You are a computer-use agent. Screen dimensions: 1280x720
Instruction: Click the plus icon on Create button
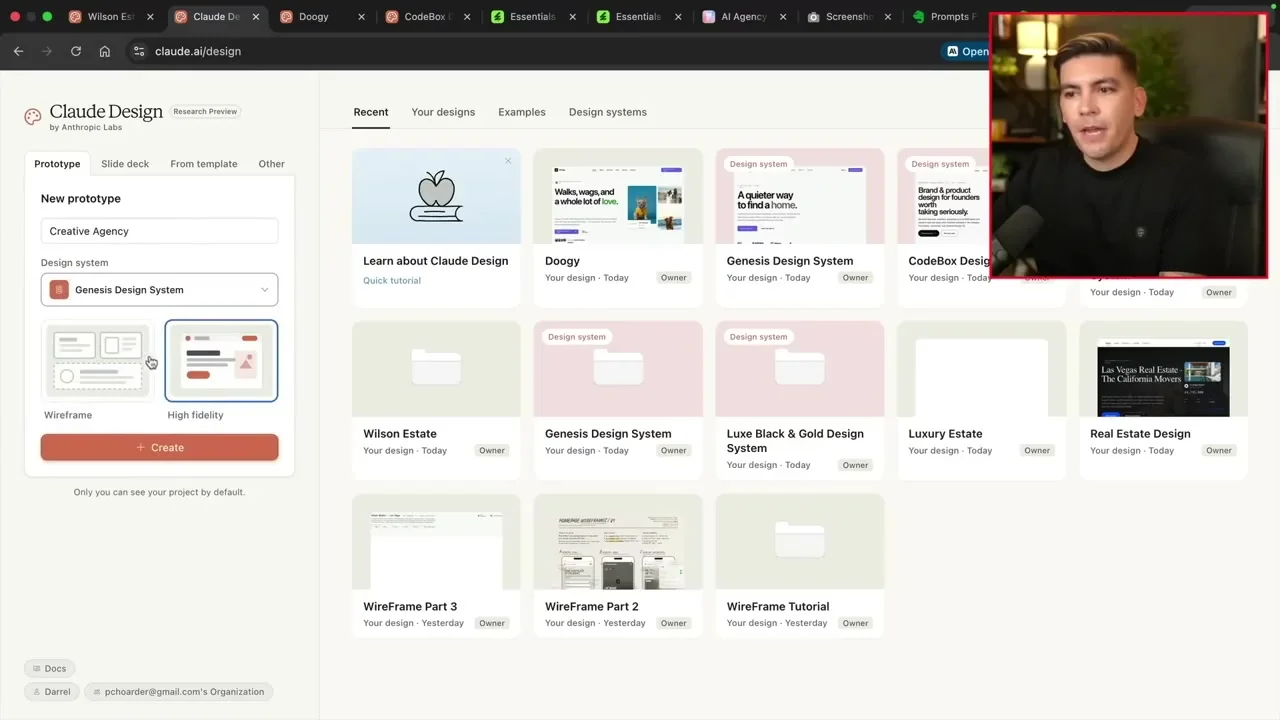coord(141,448)
